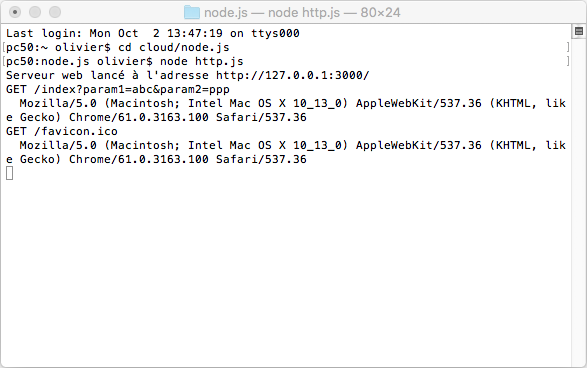The width and height of the screenshot is (587, 368).
Task: Click the red close window button
Action: (x=15, y=12)
